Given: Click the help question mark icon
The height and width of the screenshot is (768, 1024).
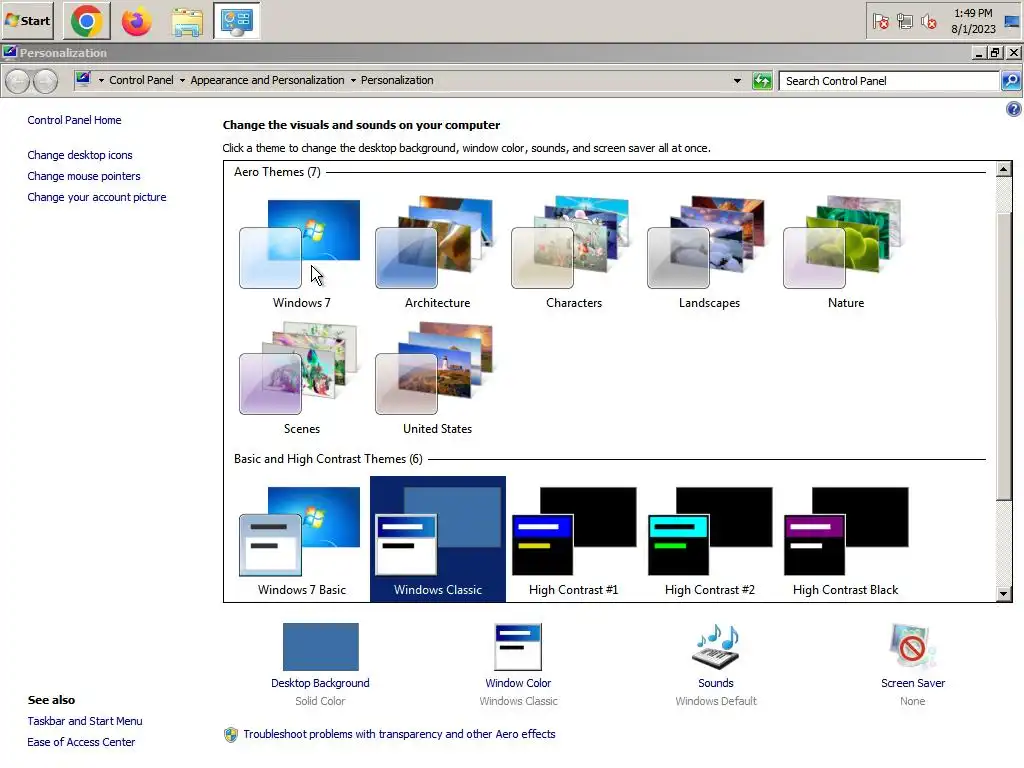Looking at the screenshot, I should pyautogui.click(x=1013, y=109).
